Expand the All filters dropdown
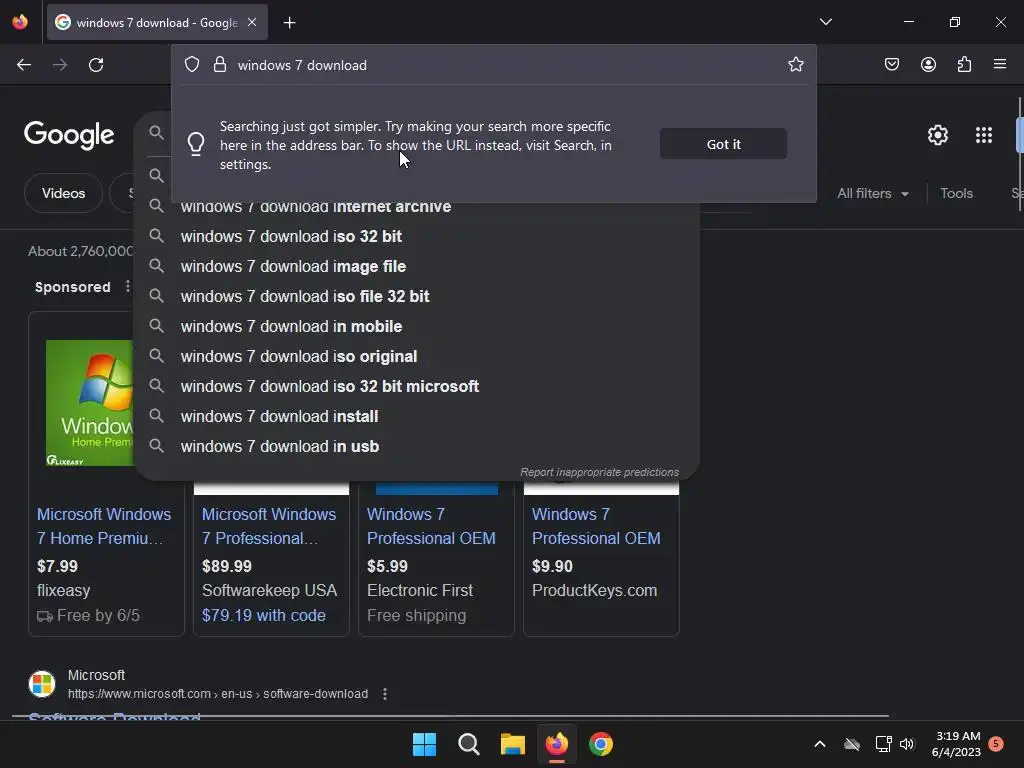The height and width of the screenshot is (768, 1024). pos(872,193)
